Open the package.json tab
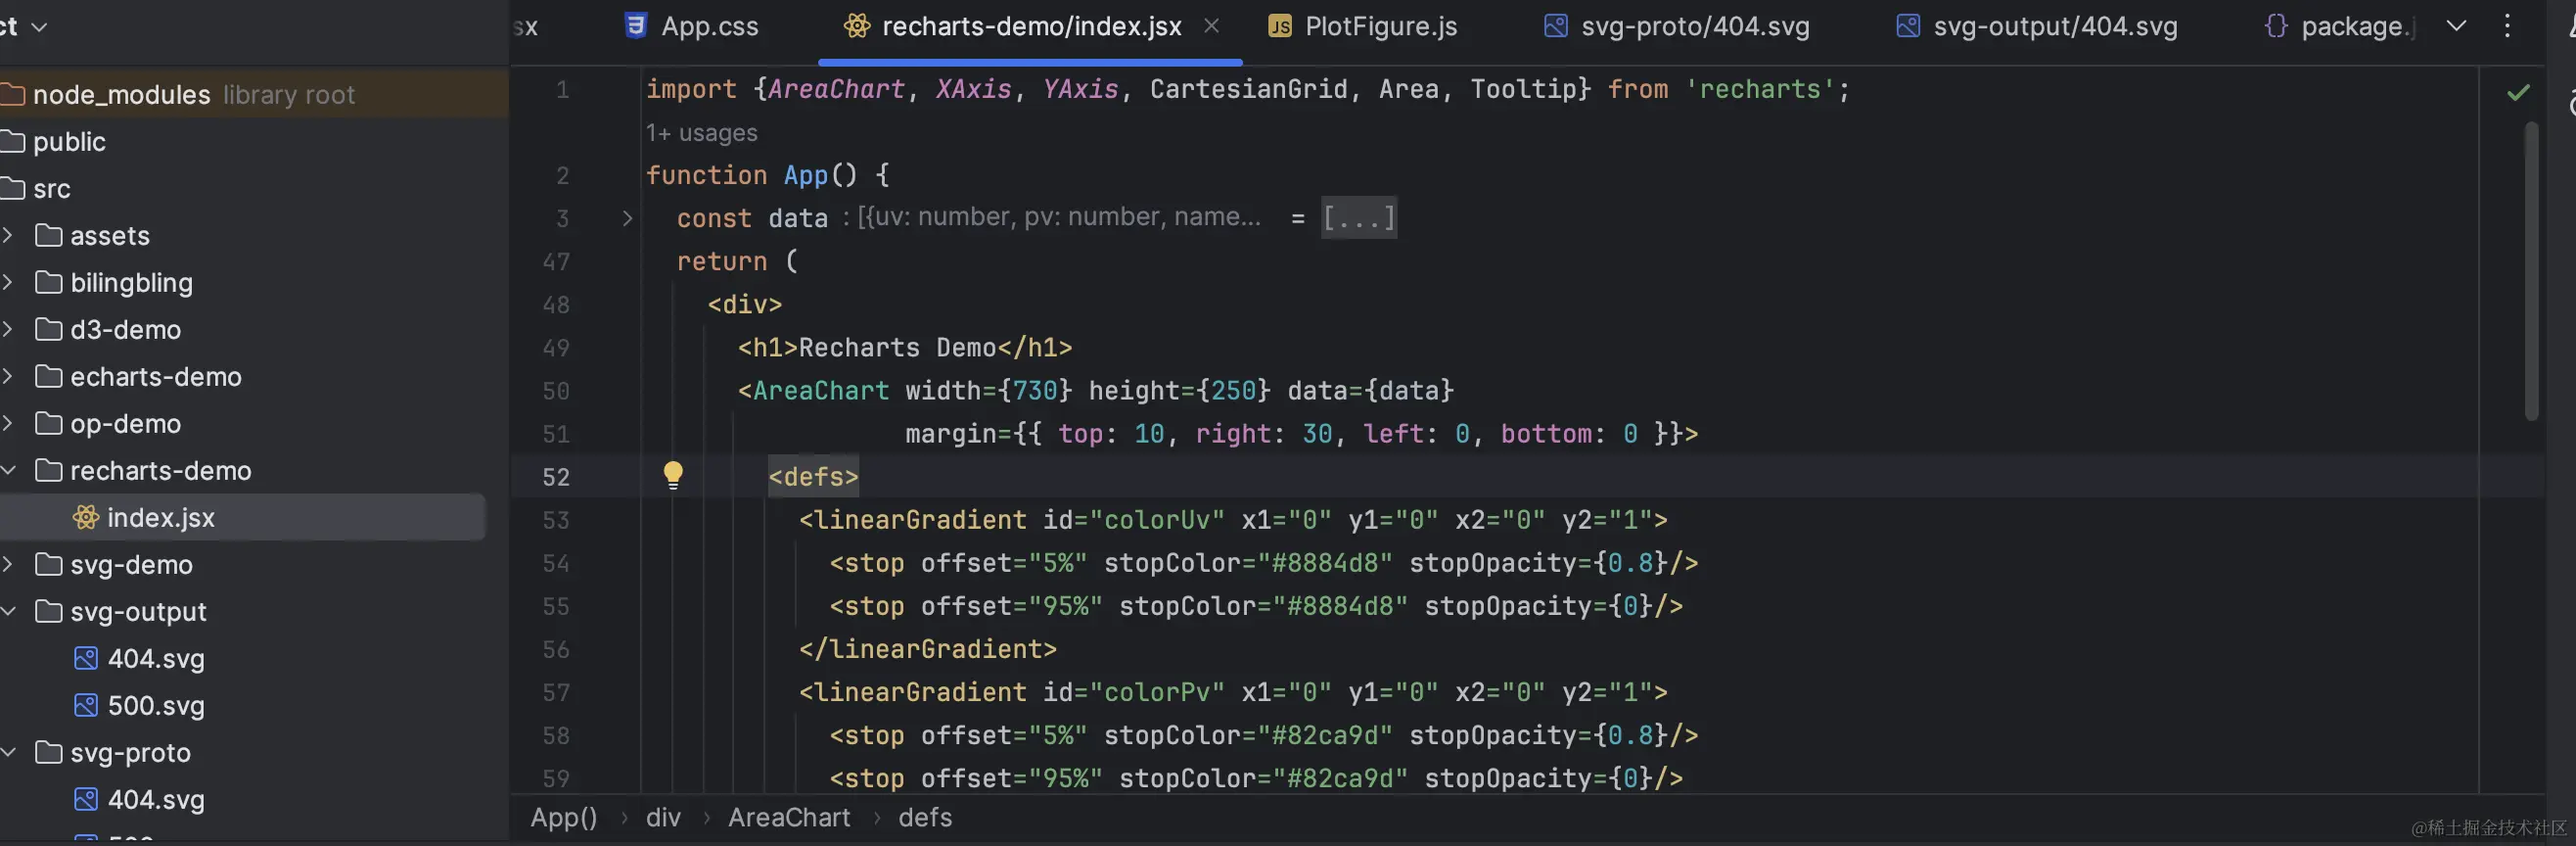This screenshot has height=846, width=2576. click(x=2340, y=26)
